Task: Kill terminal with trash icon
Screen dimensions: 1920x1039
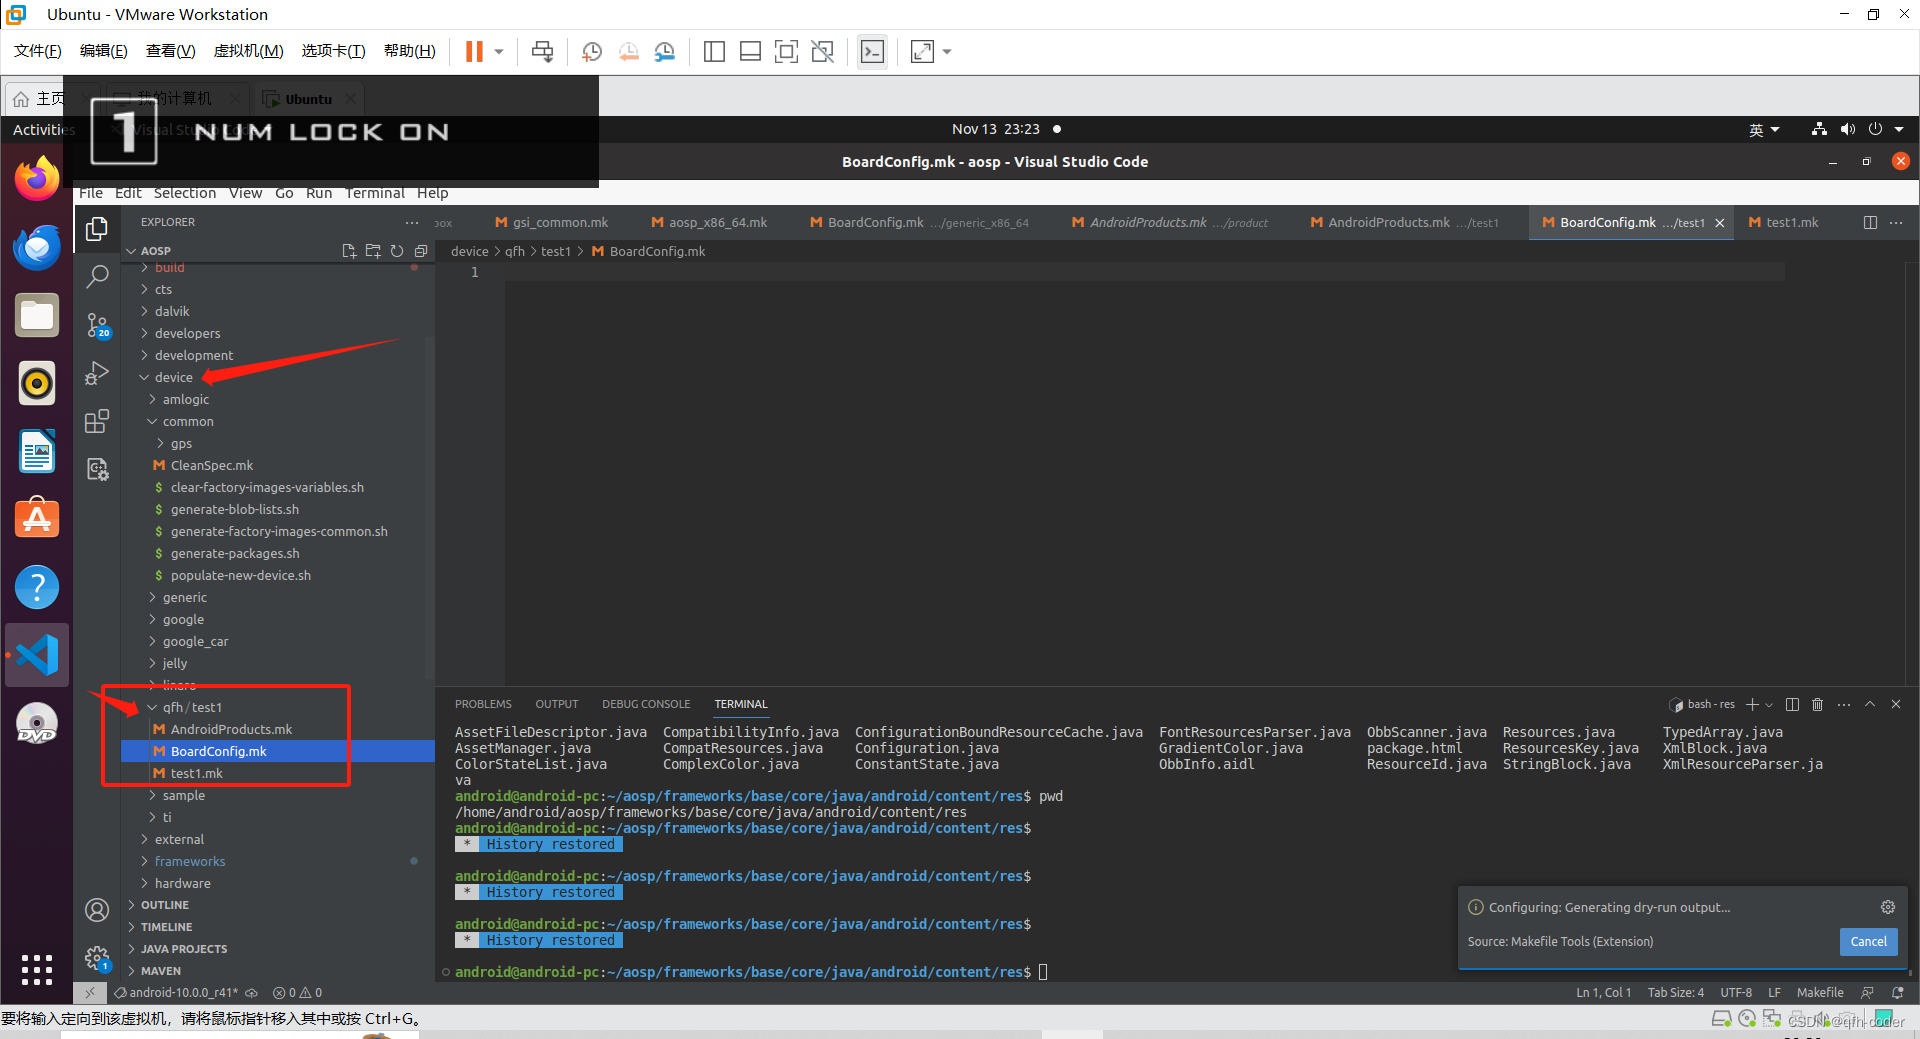Action: [x=1818, y=704]
